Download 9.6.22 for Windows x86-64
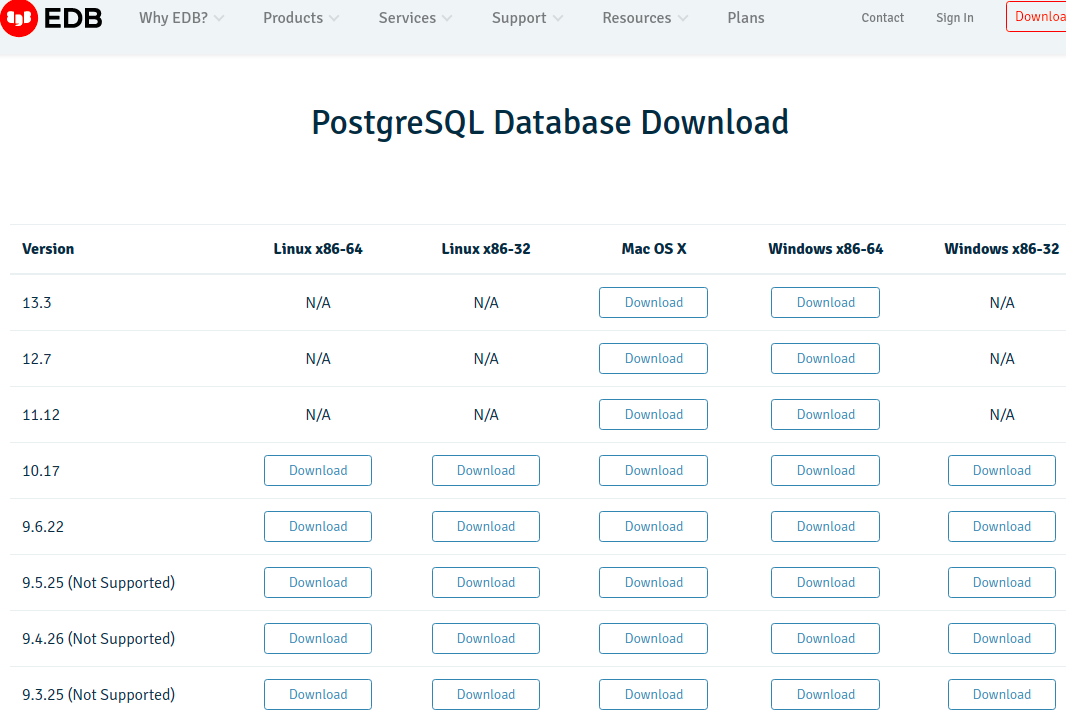1066x714 pixels. (825, 526)
